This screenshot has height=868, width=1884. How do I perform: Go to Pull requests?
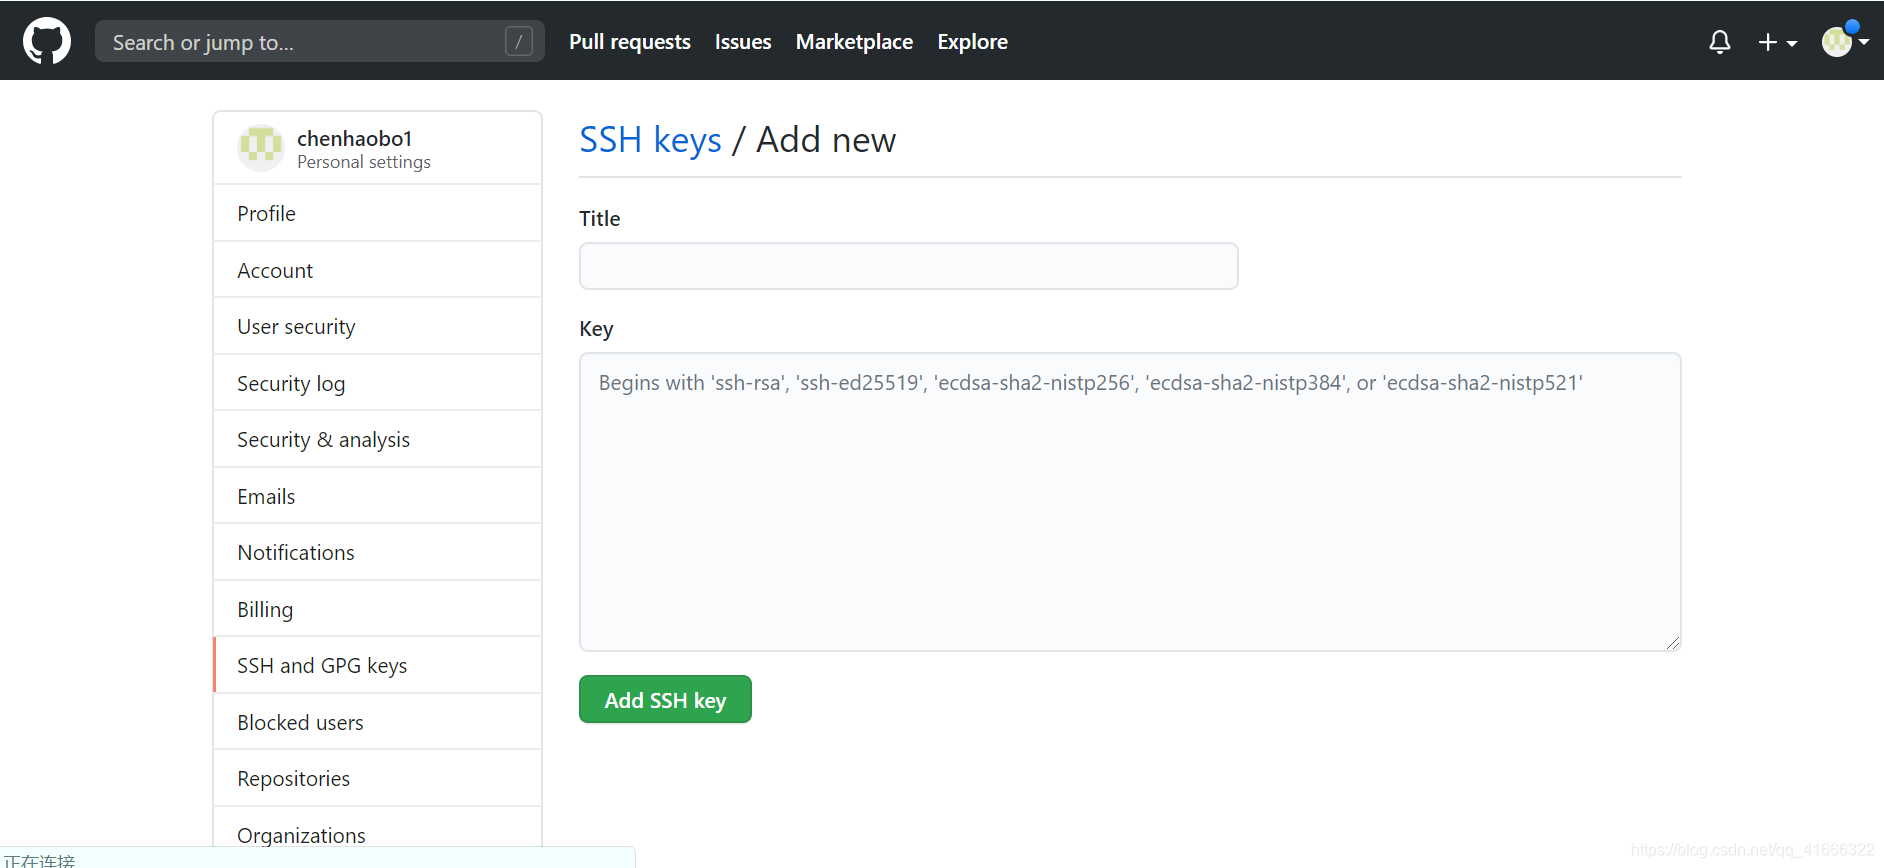630,42
